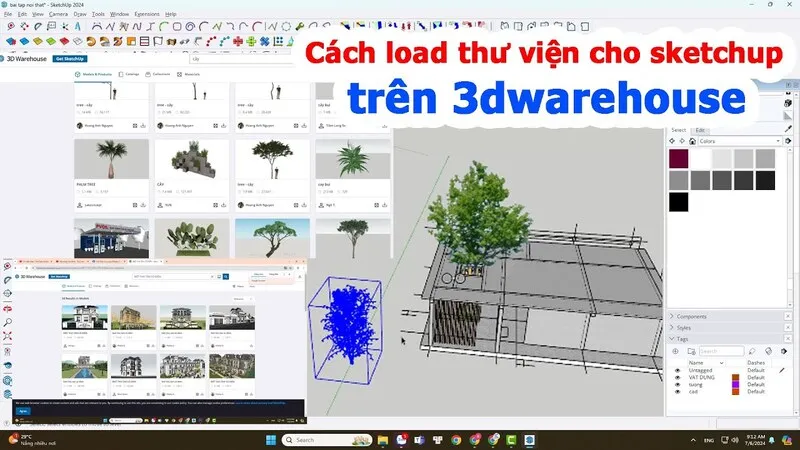Click the Get SketchUp button

pos(70,59)
